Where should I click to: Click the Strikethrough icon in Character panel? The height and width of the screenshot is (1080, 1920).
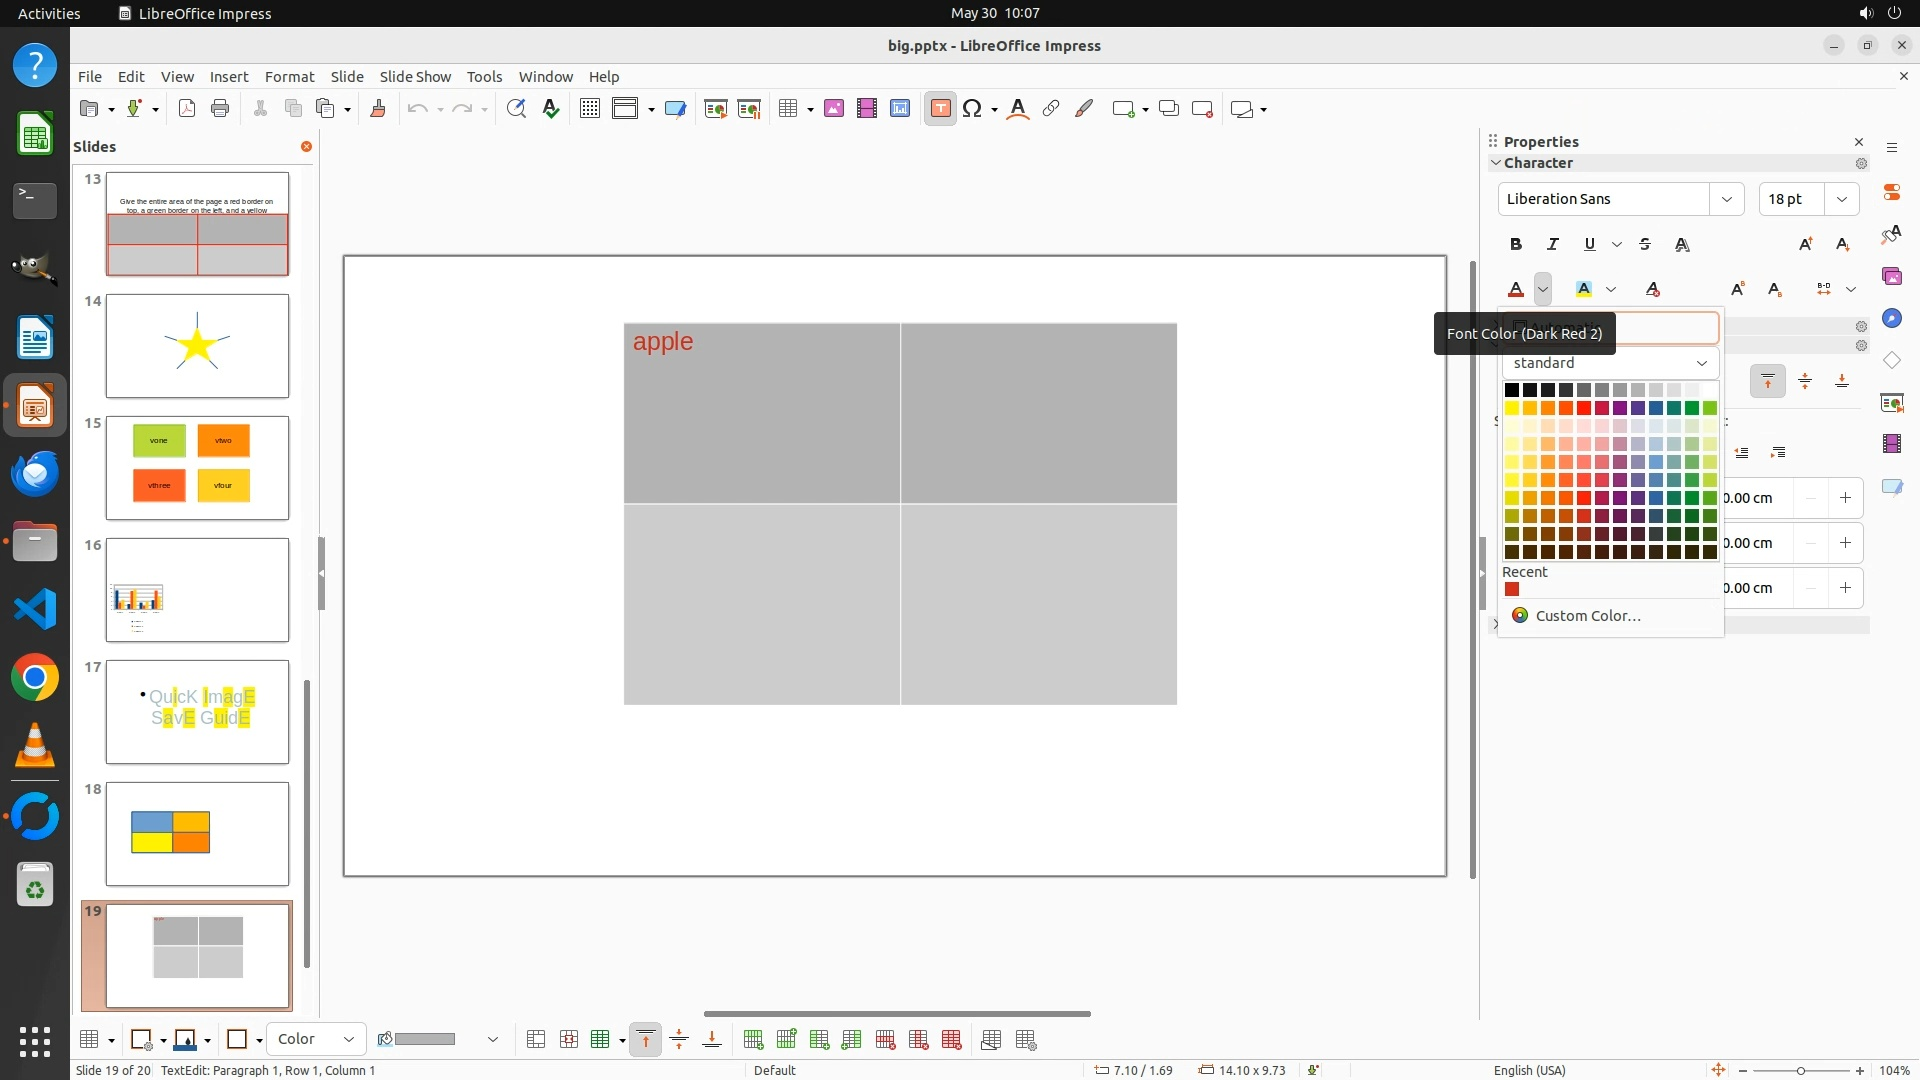(x=1645, y=244)
